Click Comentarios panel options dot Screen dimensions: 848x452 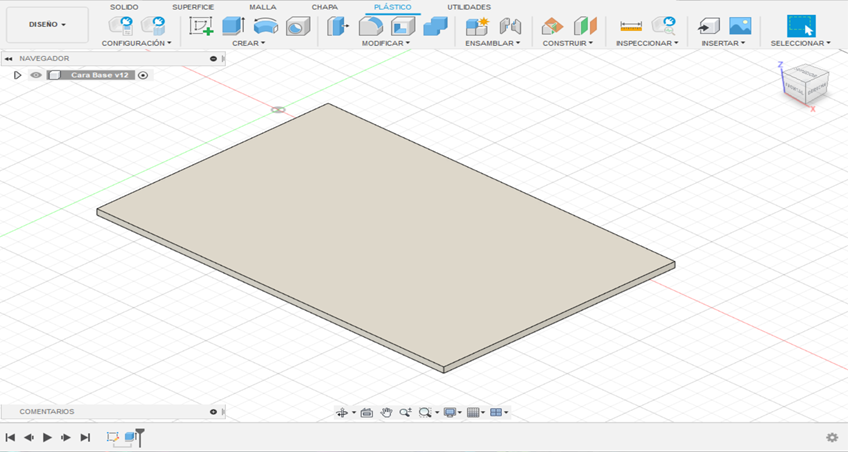[x=213, y=411]
